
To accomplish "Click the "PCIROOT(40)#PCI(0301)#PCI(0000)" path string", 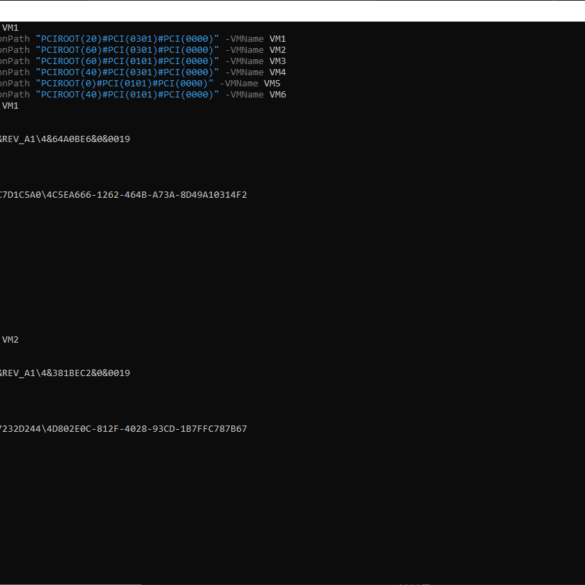I will pyautogui.click(x=127, y=72).
